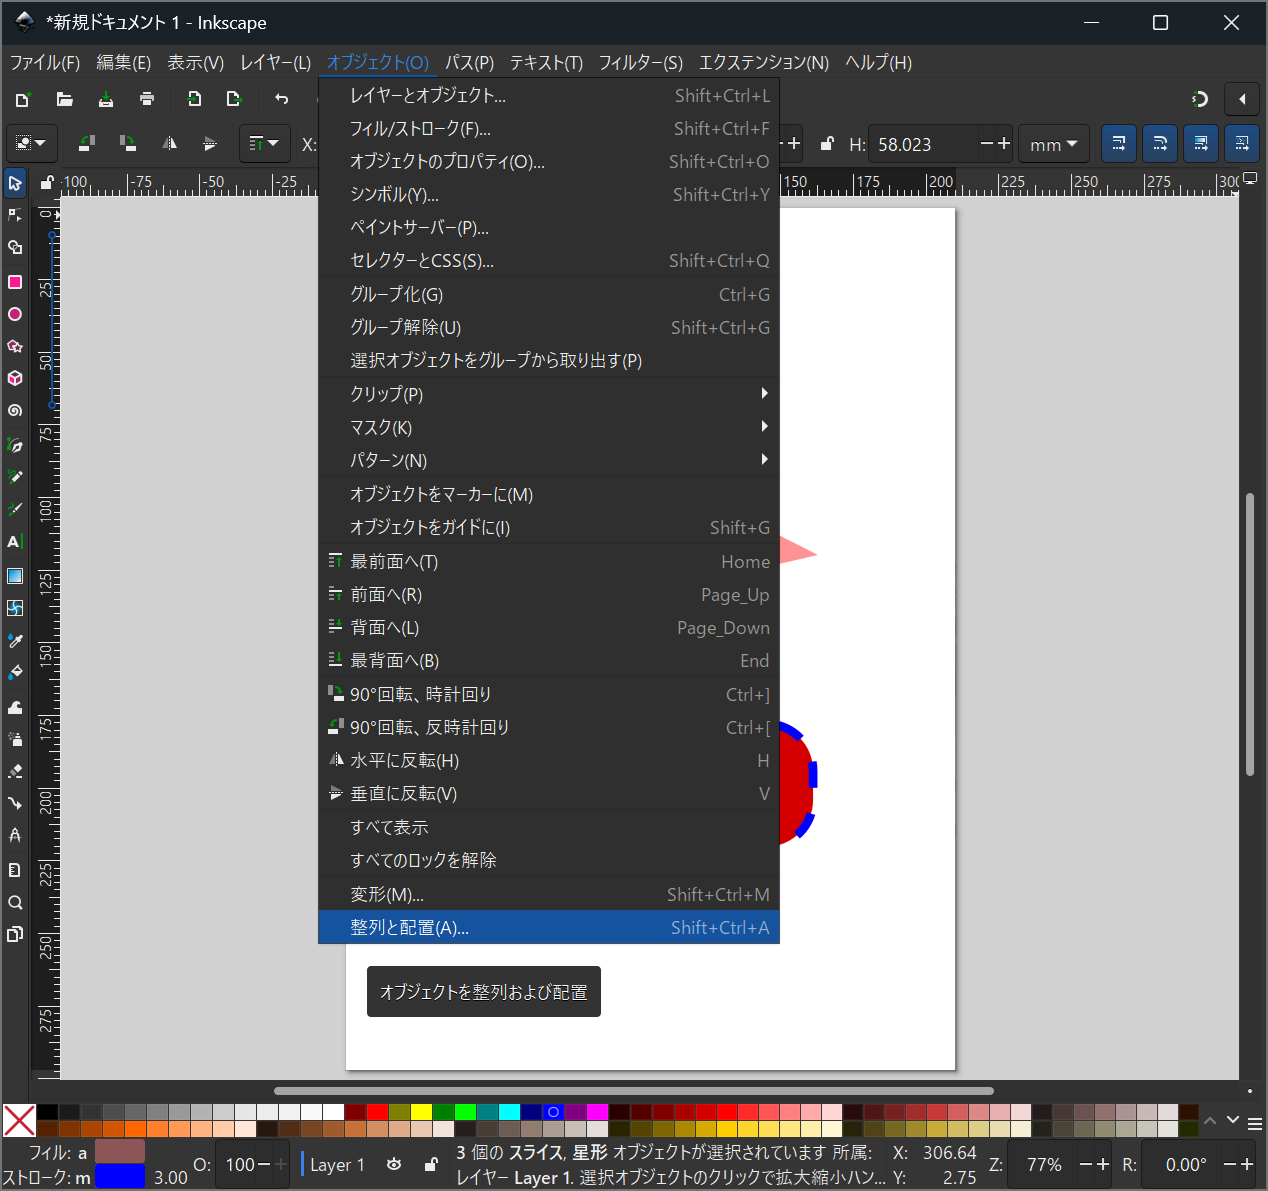1268x1191 pixels.
Task: Select the Zoom magnifier tool
Action: click(x=15, y=903)
